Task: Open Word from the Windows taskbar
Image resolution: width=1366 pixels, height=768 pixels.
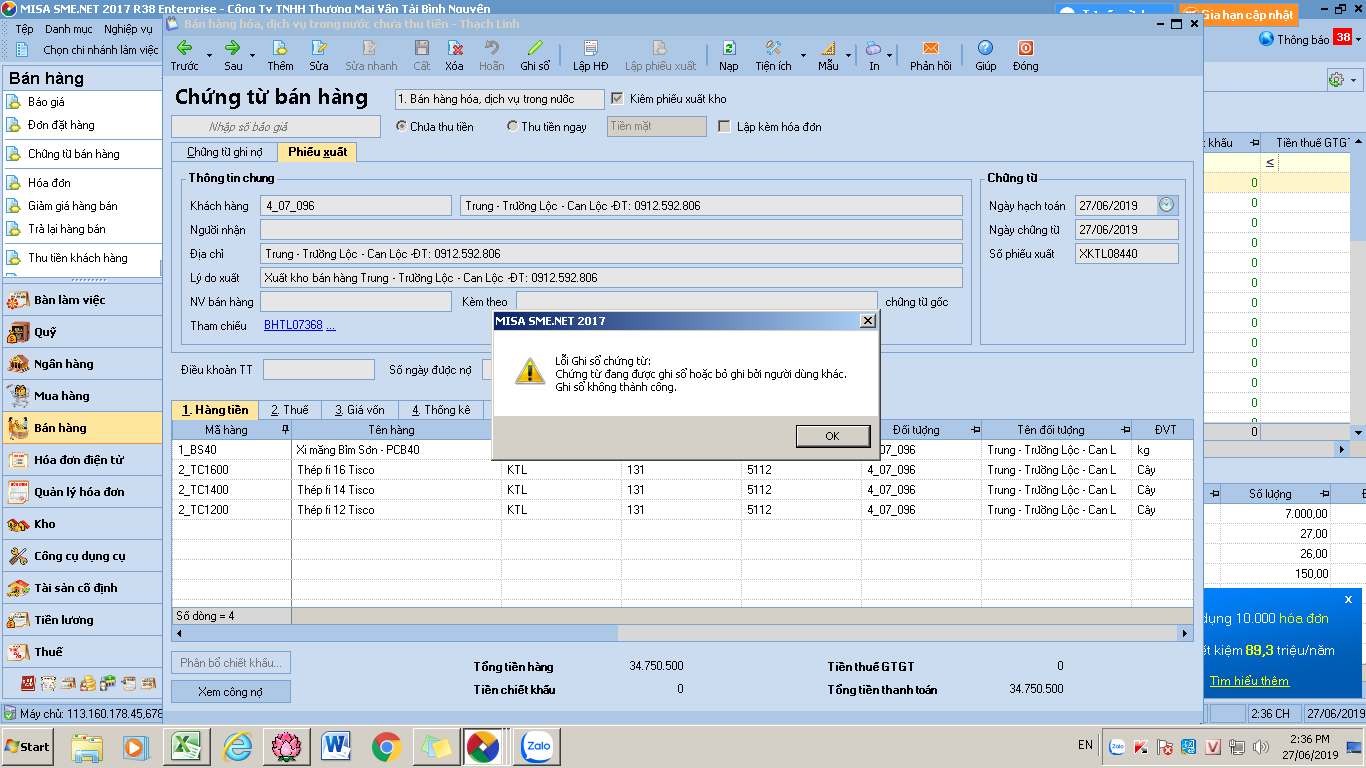Action: coord(336,747)
